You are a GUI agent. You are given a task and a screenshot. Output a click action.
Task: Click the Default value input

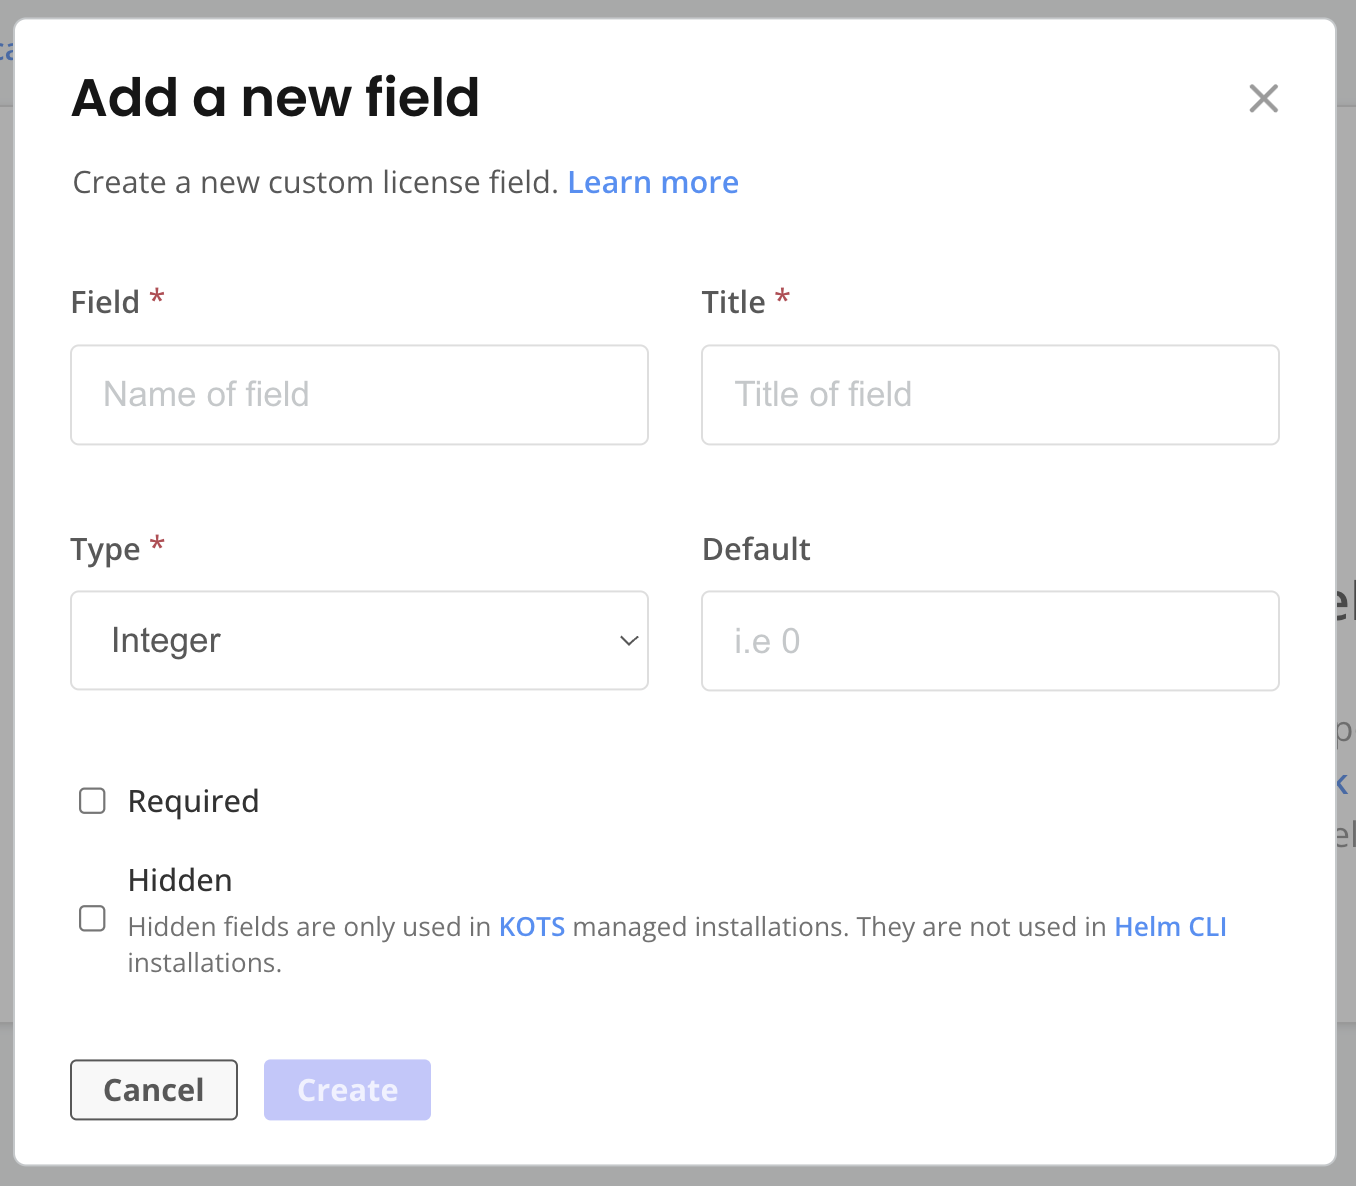(x=990, y=641)
